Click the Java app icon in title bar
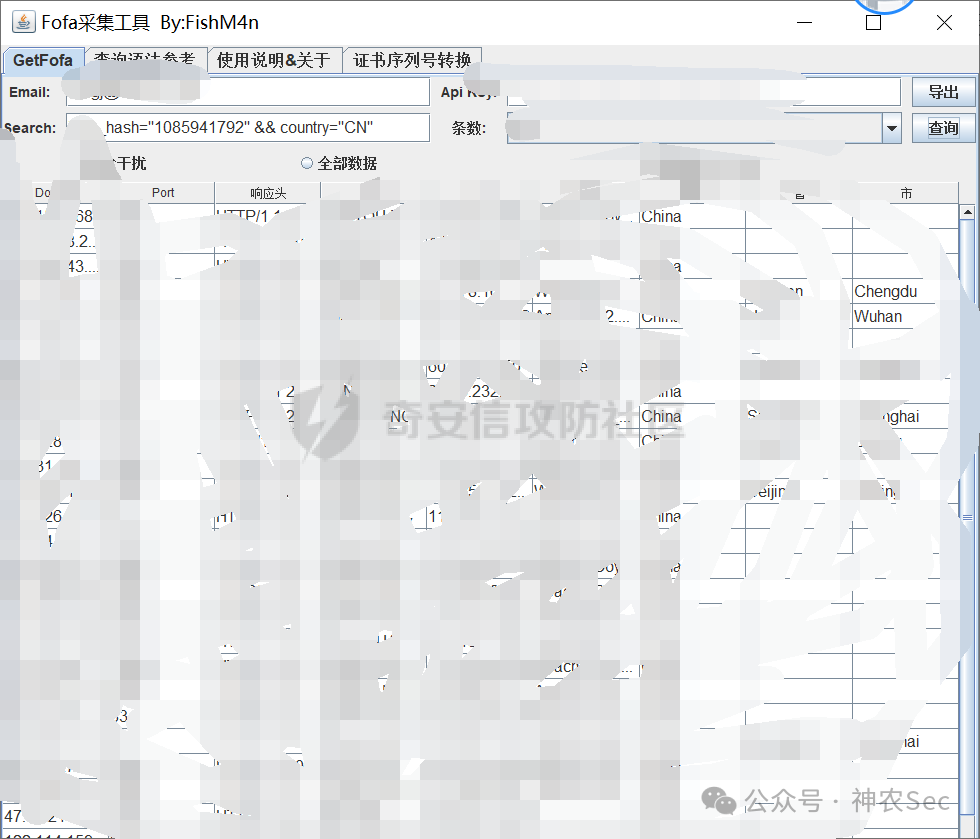This screenshot has height=839, width=980. coord(24,22)
